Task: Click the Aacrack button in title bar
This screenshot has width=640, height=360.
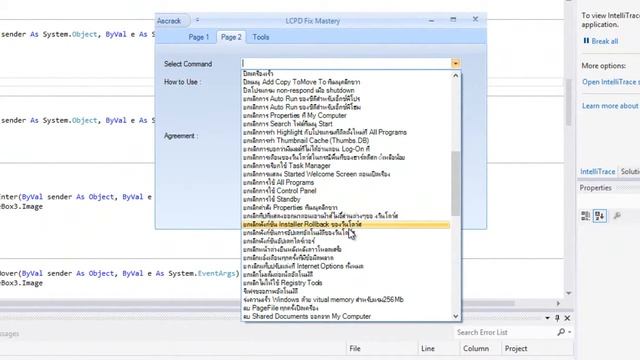Action: click(169, 21)
